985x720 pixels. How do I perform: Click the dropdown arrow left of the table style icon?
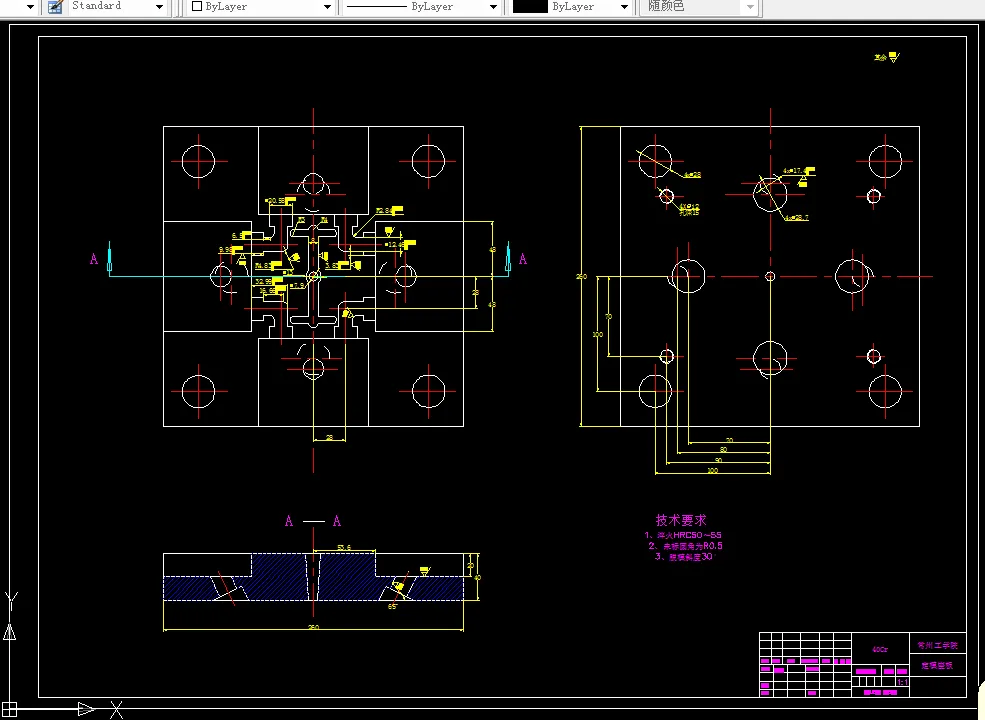coord(30,7)
